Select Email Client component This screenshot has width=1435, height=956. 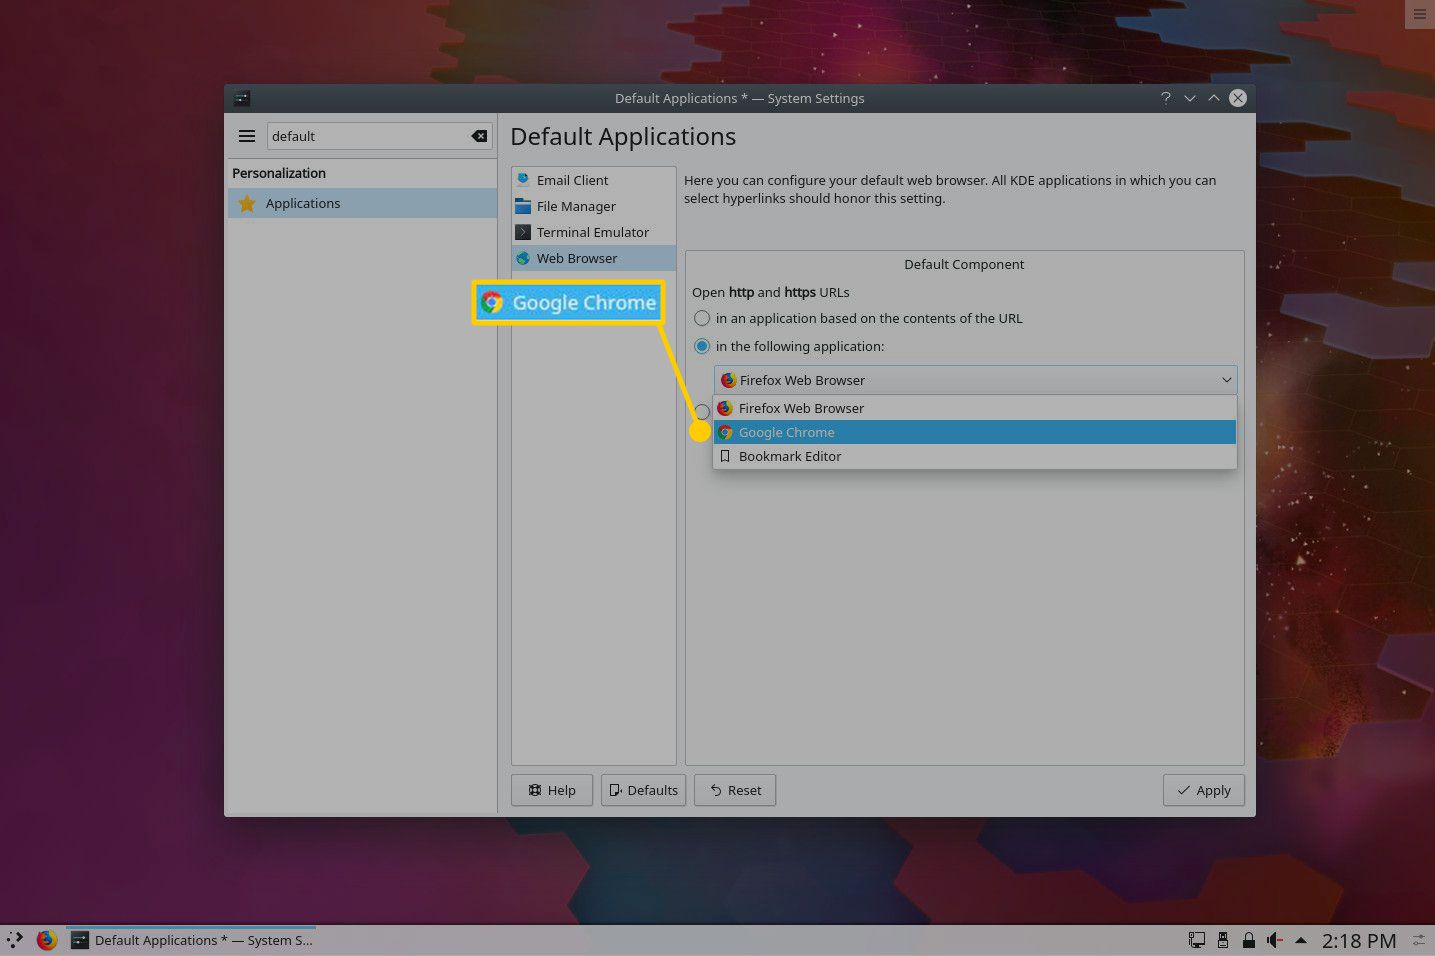tap(594, 180)
